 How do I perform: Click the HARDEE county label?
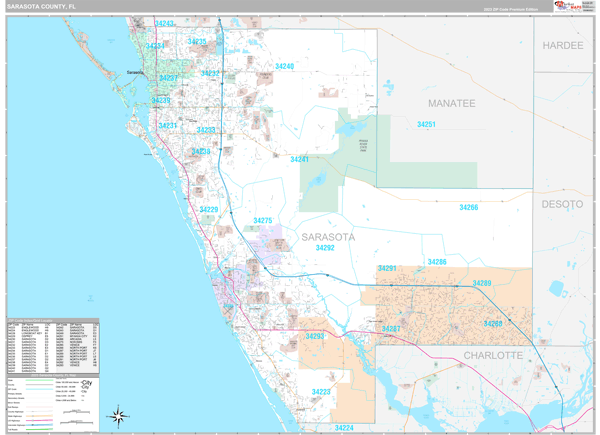pos(562,46)
